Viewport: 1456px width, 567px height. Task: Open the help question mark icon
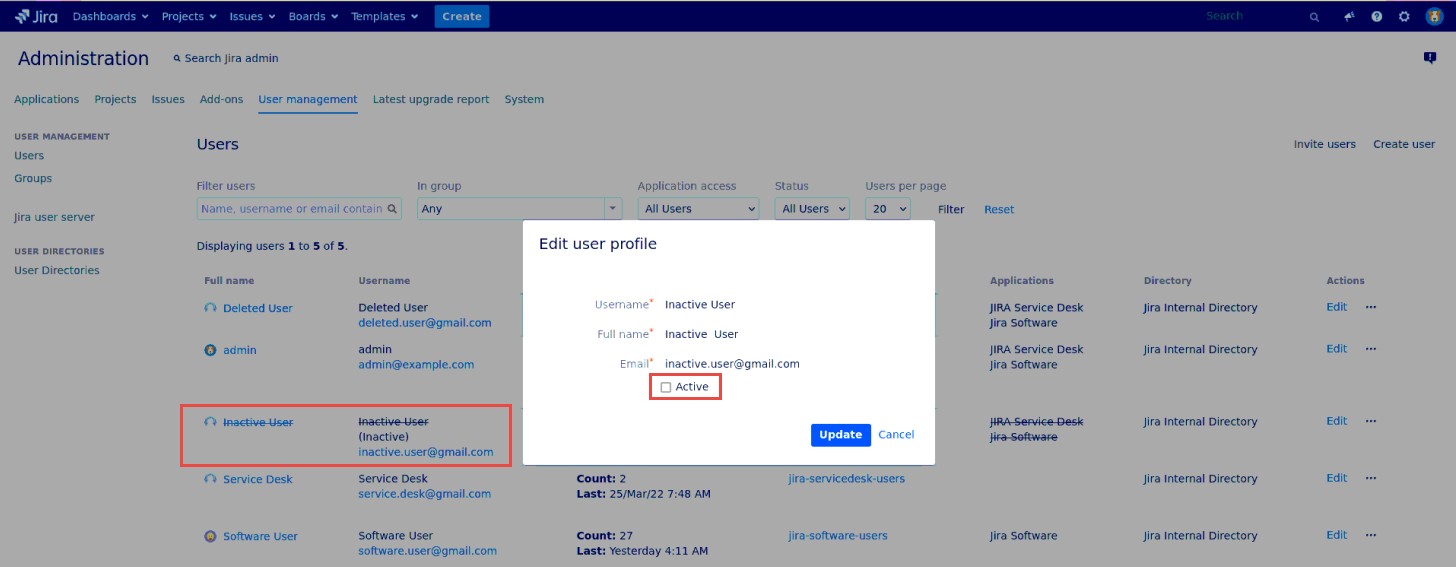[x=1377, y=17]
